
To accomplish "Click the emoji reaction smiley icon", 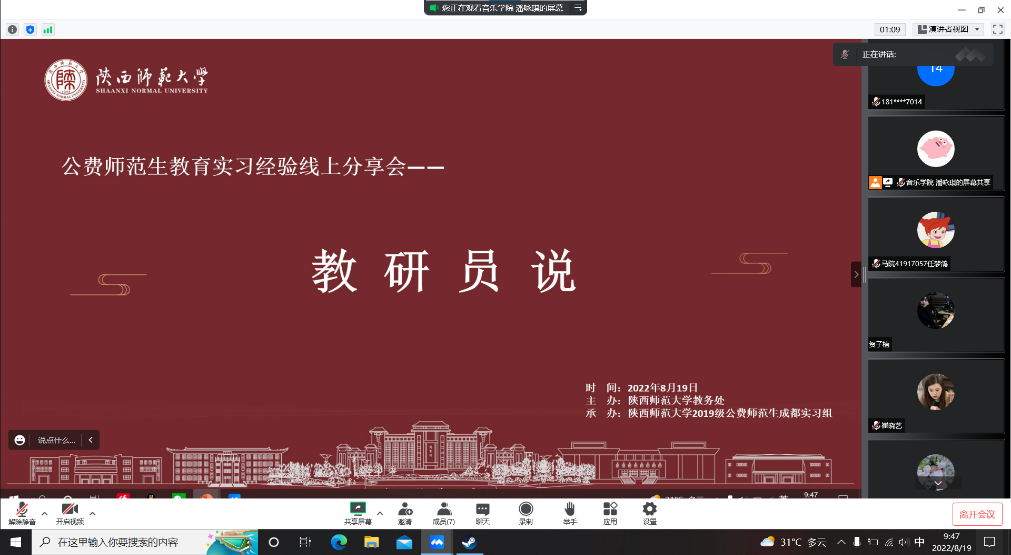I will pyautogui.click(x=20, y=440).
